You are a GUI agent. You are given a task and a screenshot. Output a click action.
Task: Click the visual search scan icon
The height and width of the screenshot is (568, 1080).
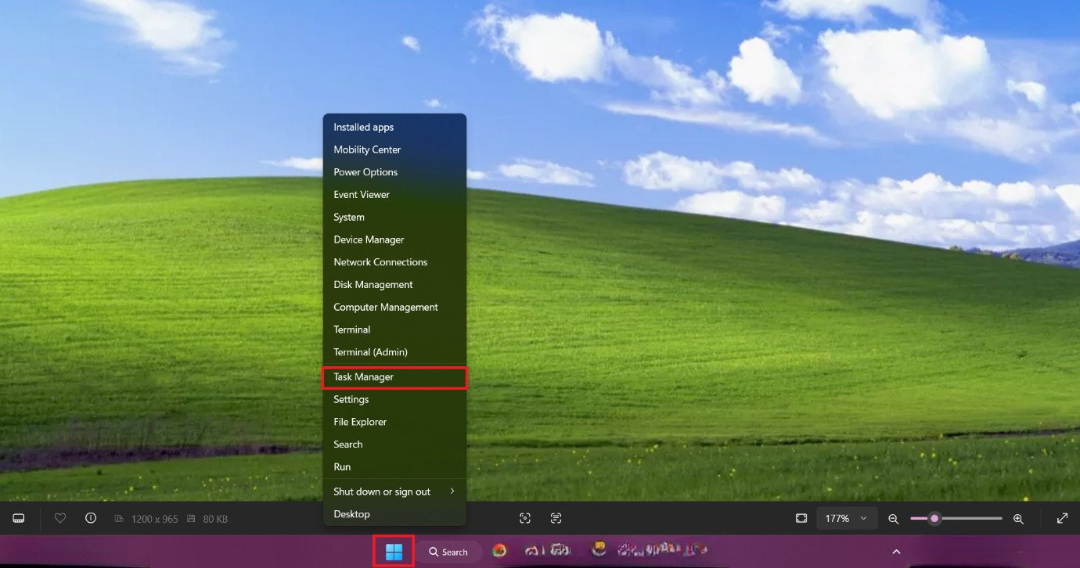coord(525,518)
